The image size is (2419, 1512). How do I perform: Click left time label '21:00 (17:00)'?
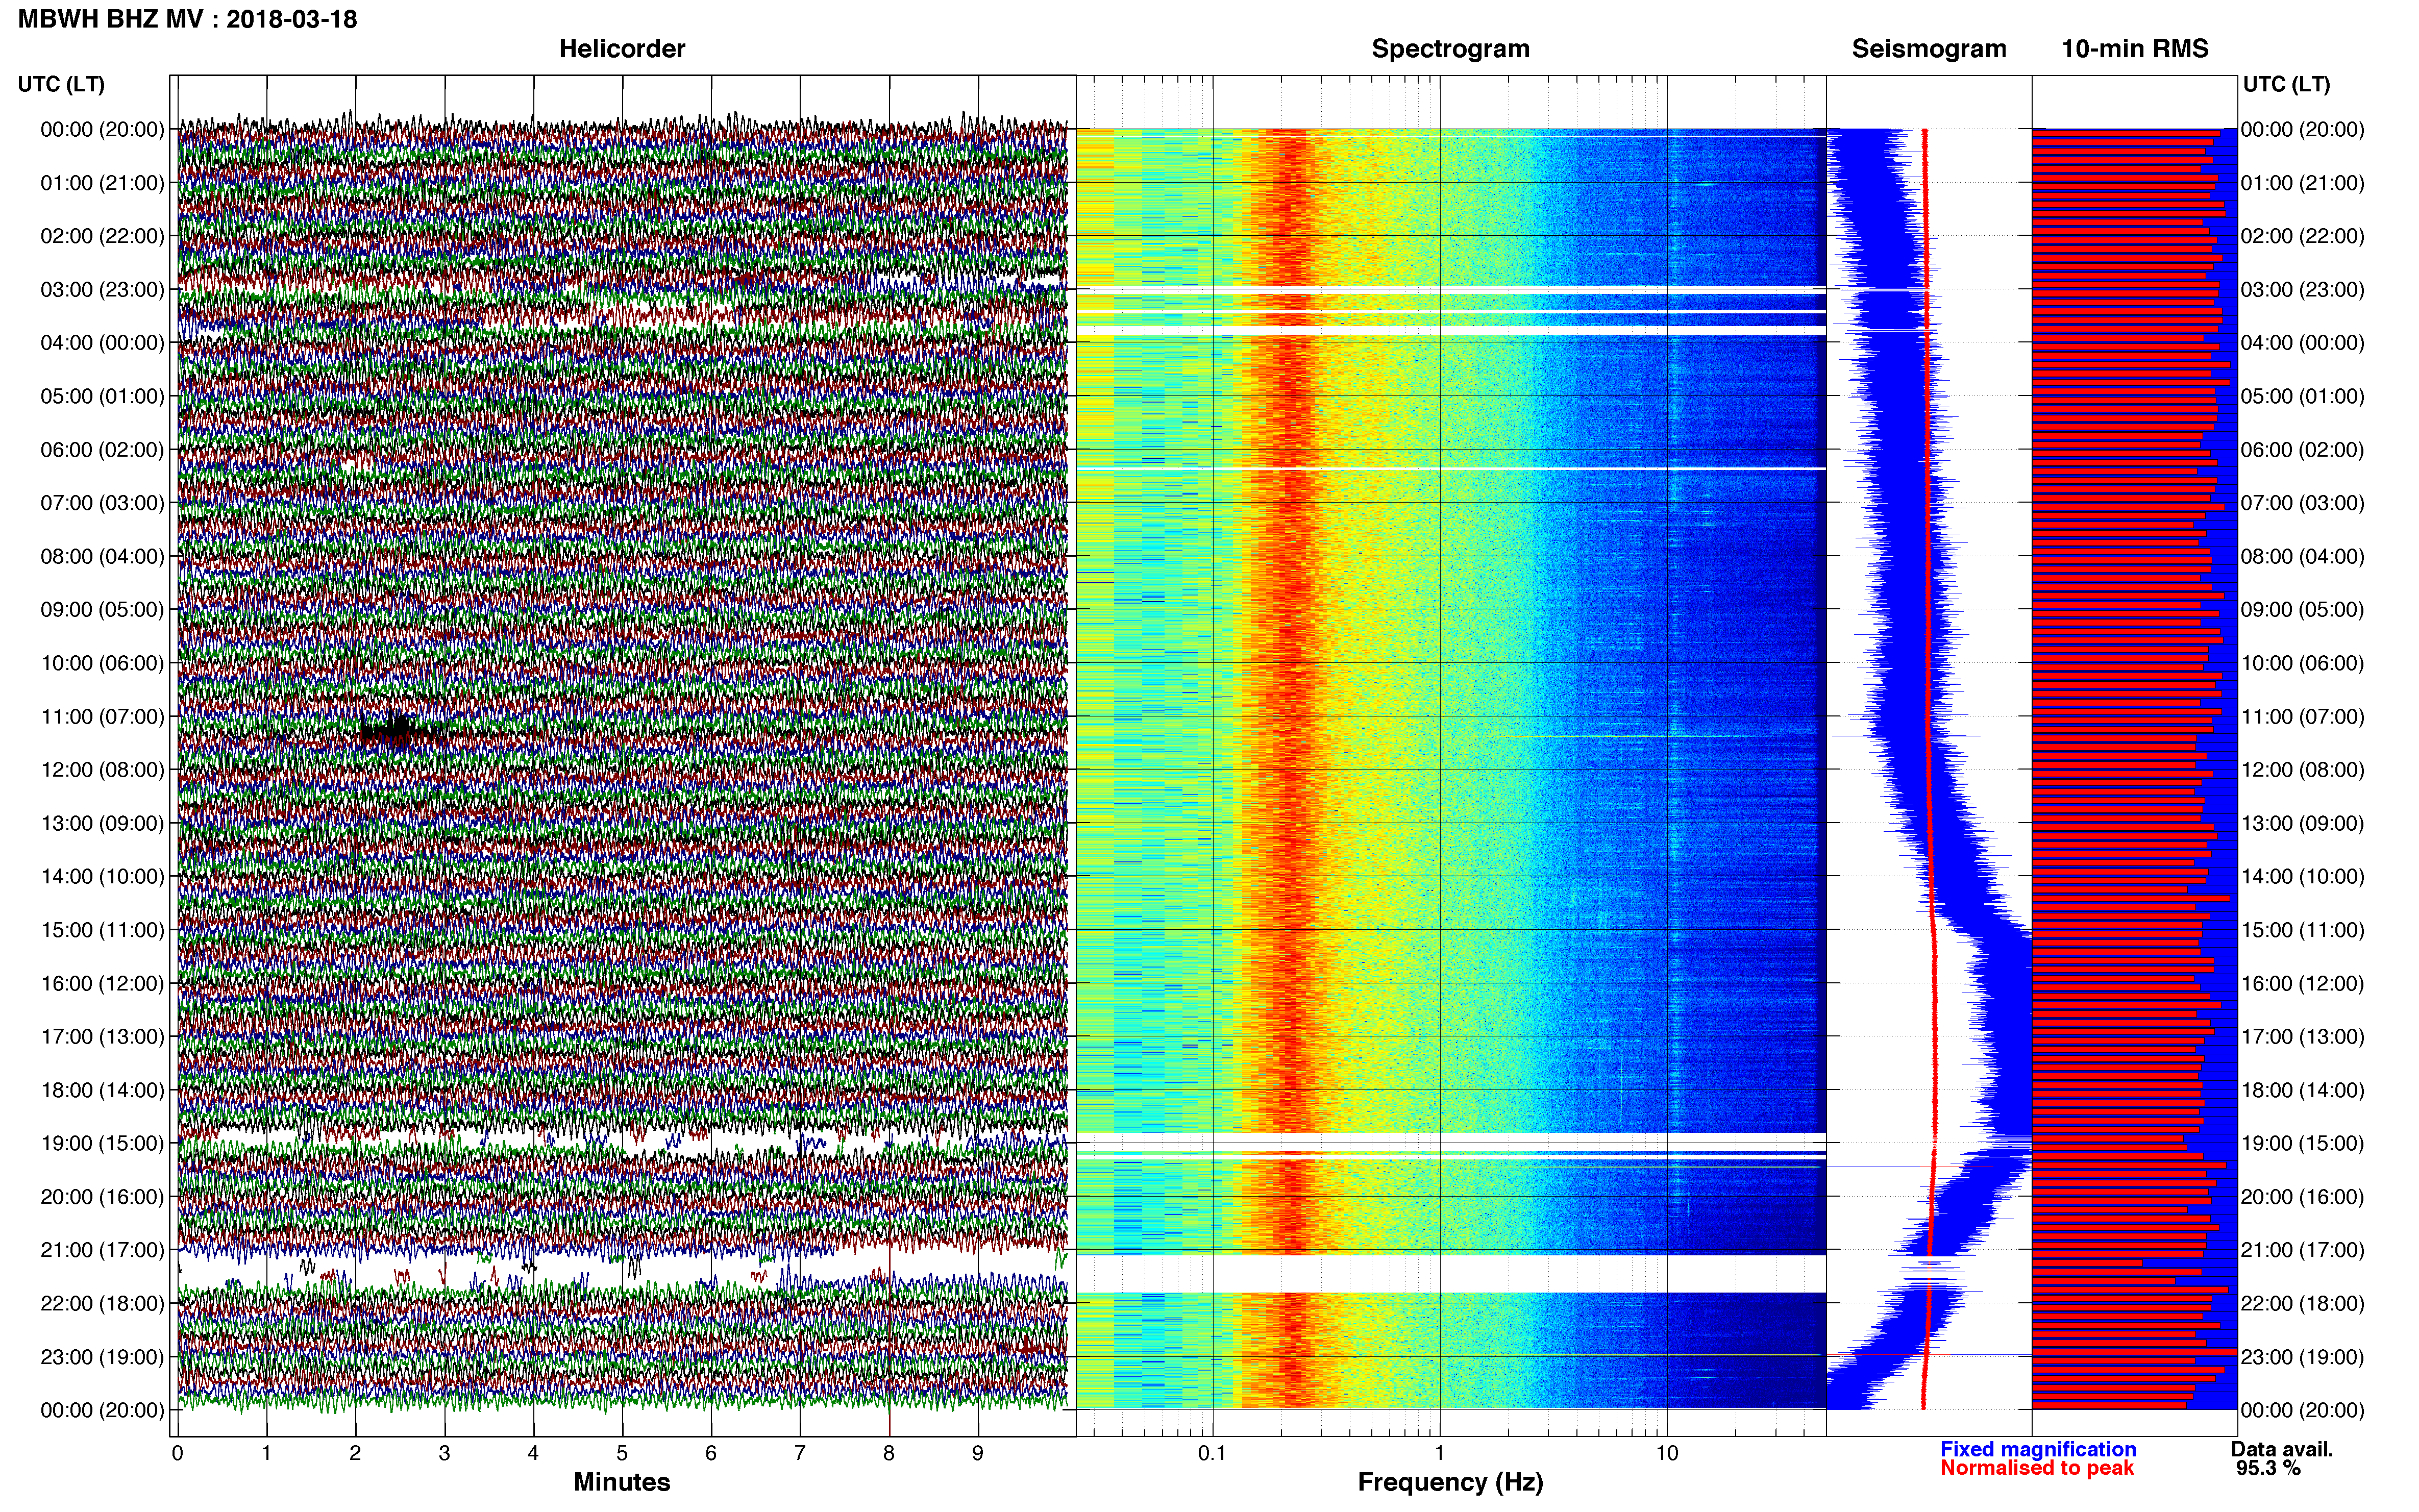click(102, 1250)
